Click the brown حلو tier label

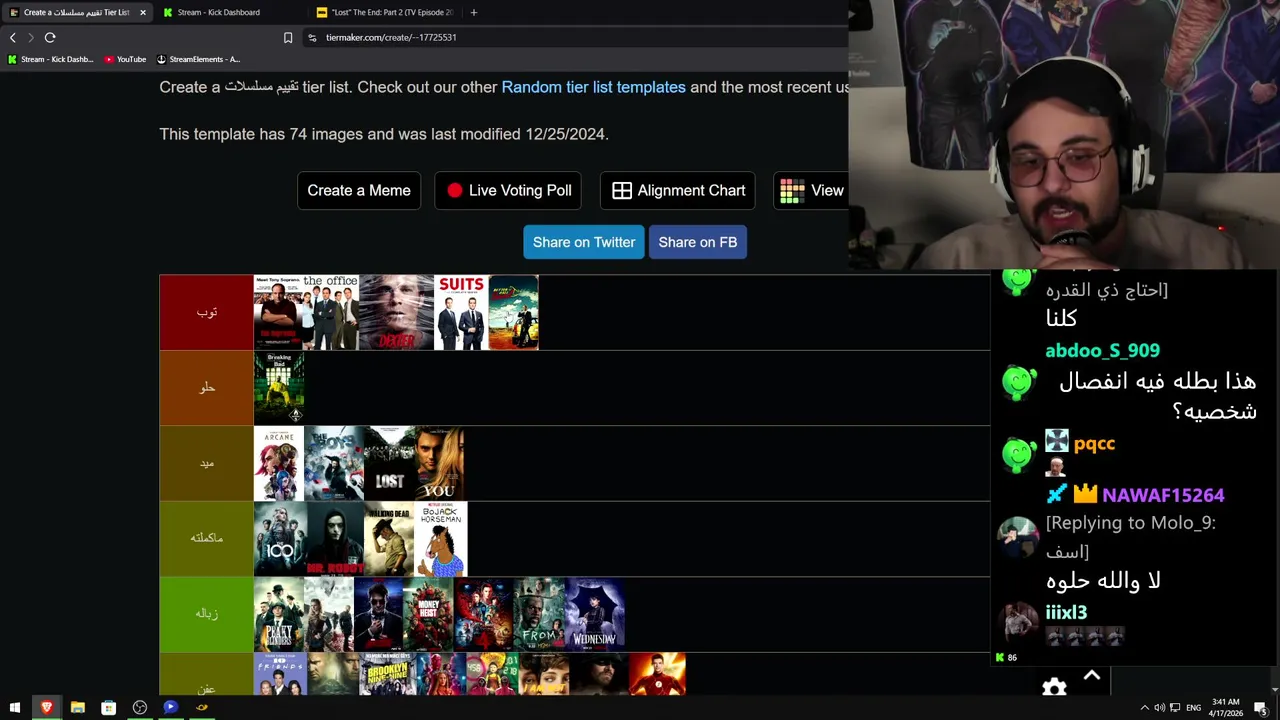206,388
